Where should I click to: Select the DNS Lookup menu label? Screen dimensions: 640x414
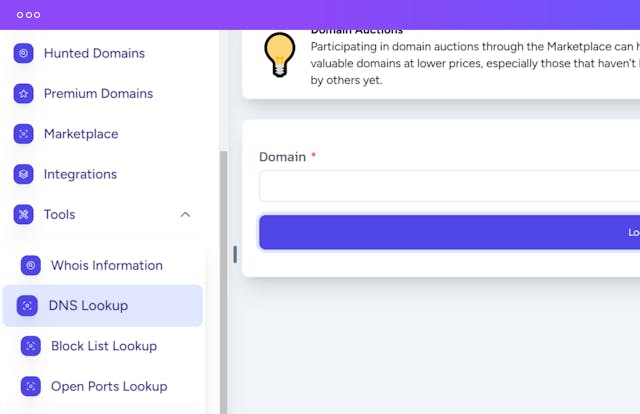click(x=88, y=305)
